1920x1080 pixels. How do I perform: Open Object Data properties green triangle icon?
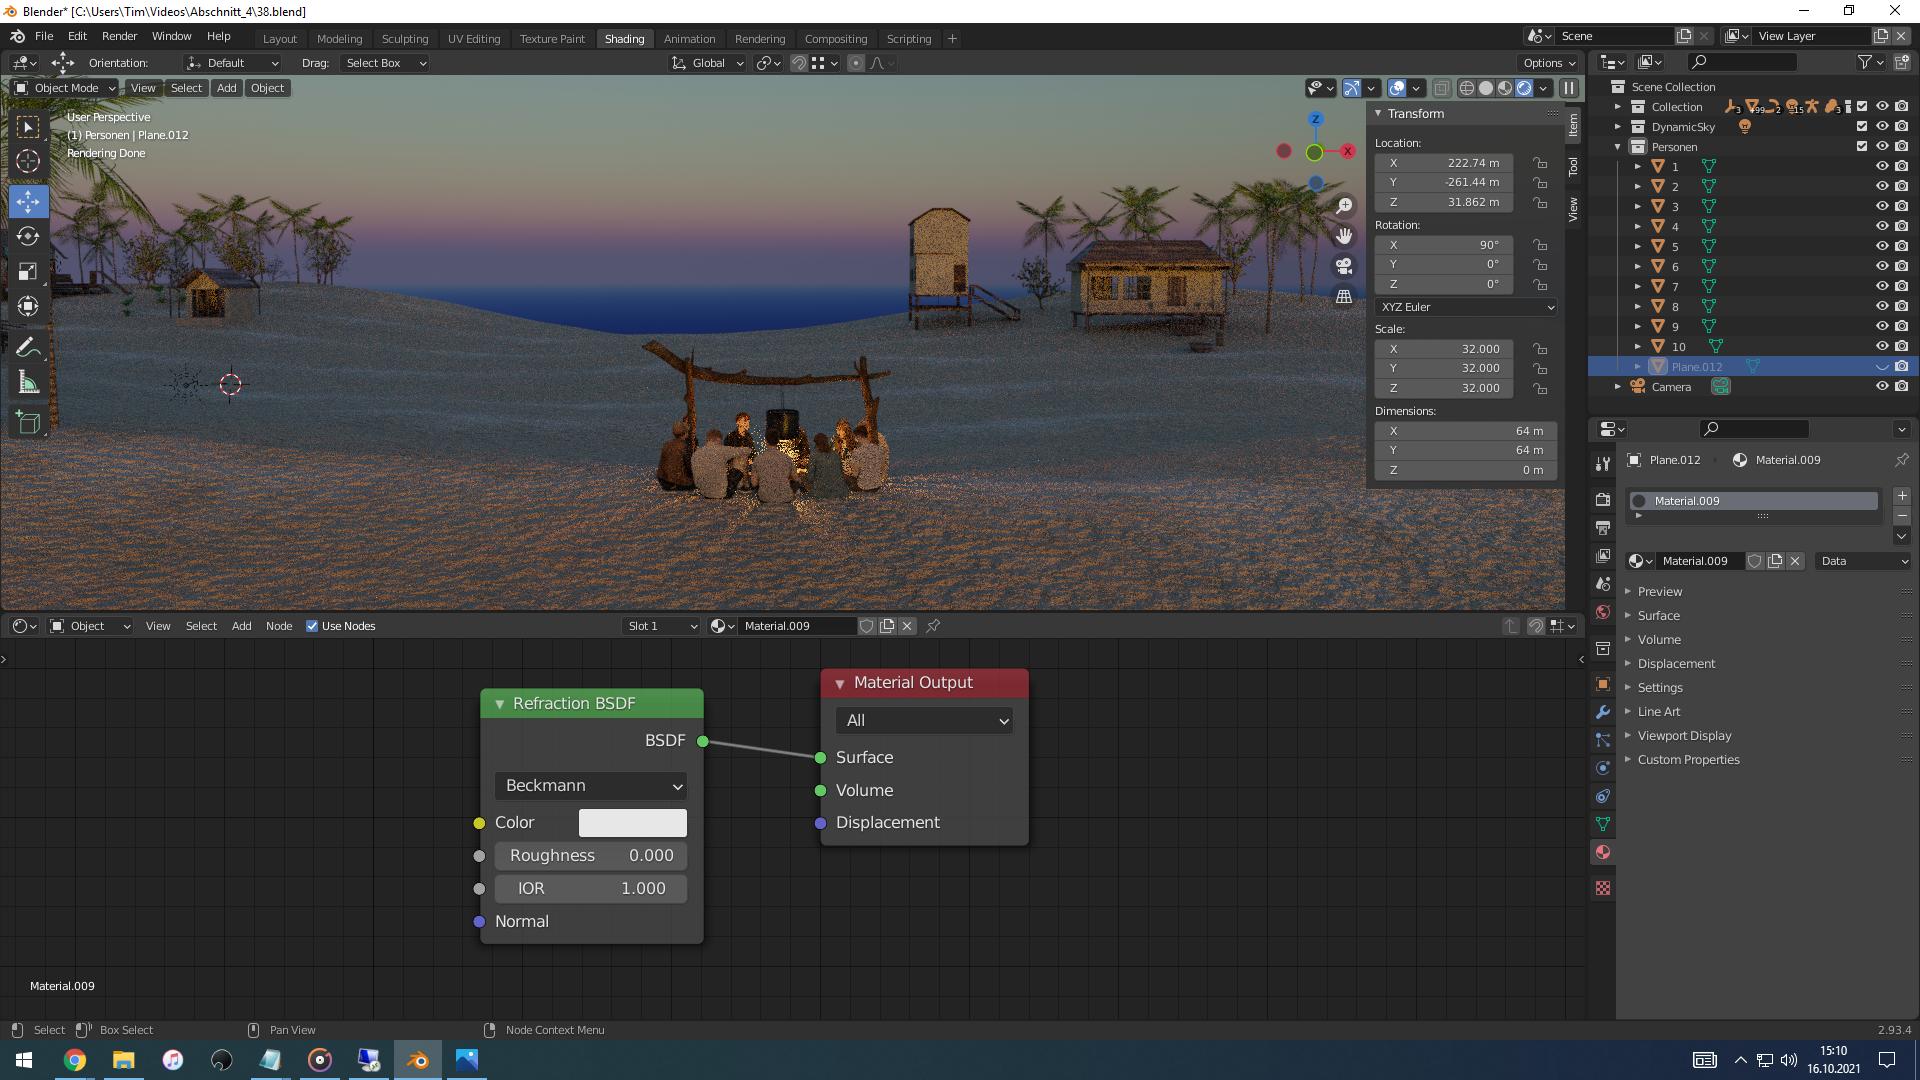click(x=1603, y=824)
